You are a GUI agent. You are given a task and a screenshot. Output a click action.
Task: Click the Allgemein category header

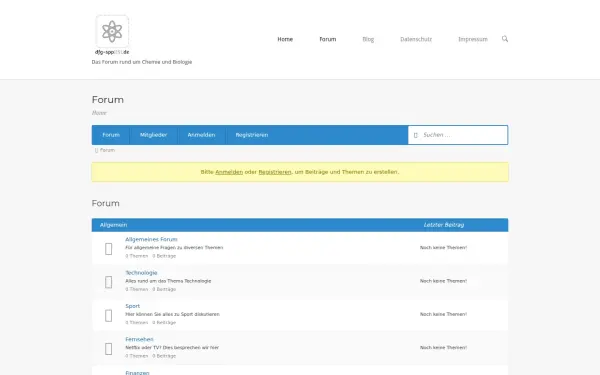pyautogui.click(x=113, y=225)
